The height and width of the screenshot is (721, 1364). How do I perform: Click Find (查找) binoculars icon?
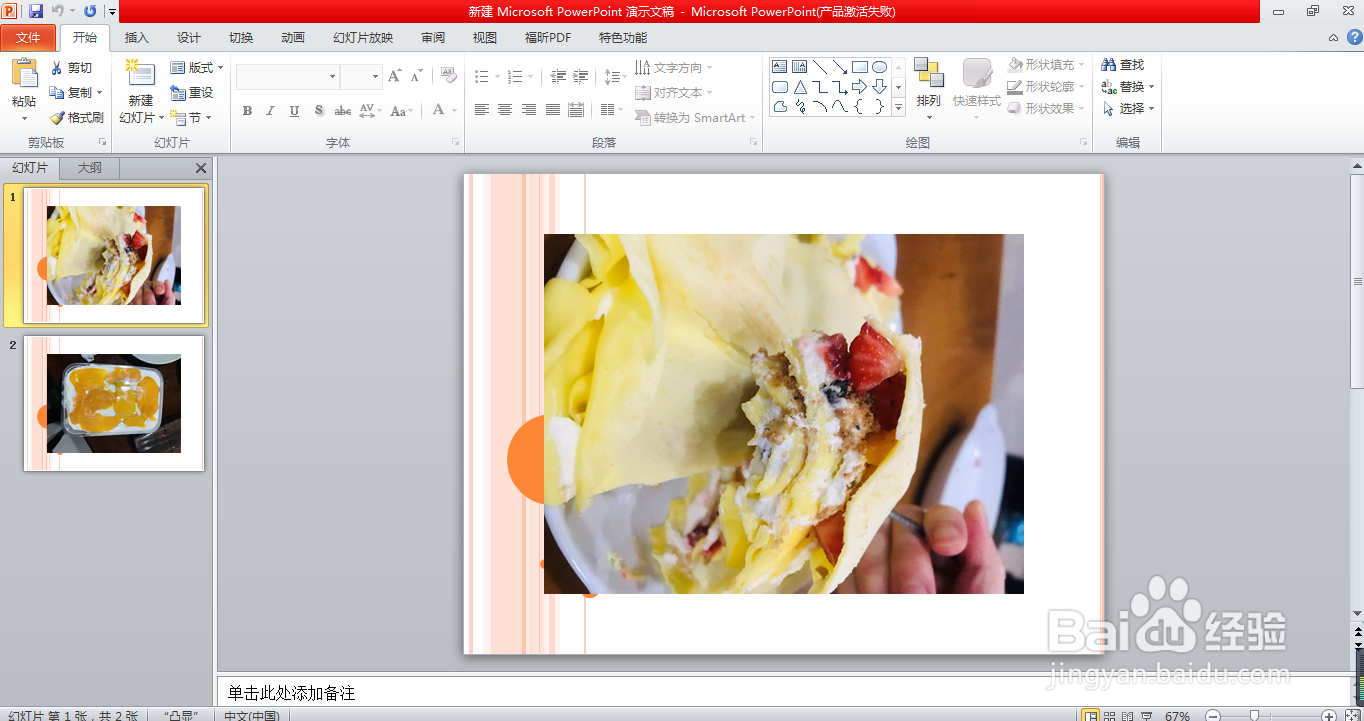coord(1108,65)
